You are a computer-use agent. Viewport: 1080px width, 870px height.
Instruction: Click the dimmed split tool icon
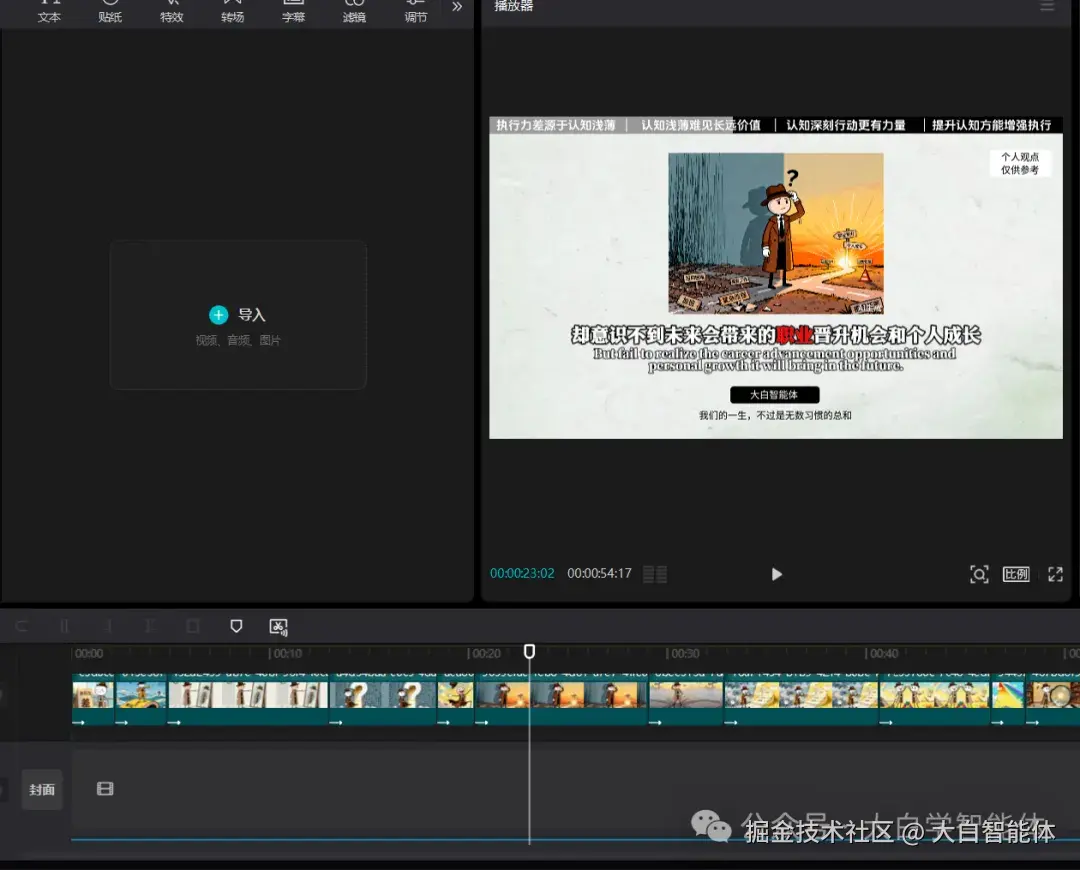64,626
